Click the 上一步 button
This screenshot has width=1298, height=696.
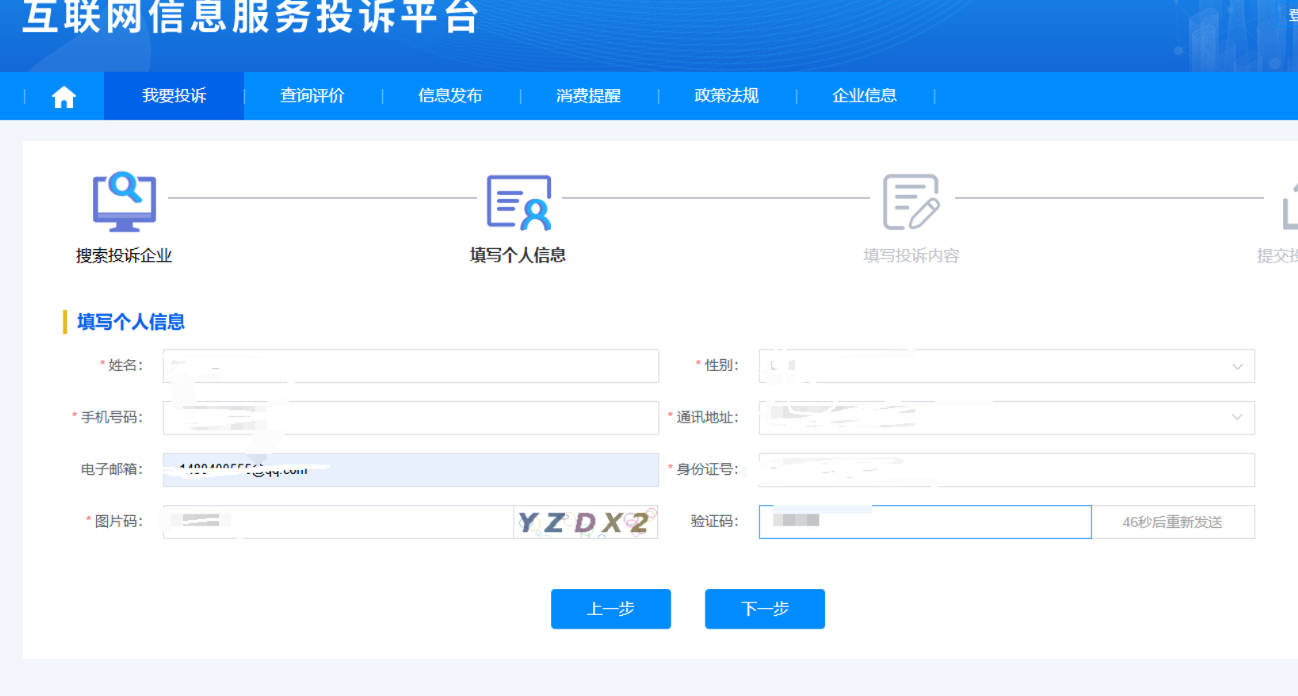coord(610,608)
